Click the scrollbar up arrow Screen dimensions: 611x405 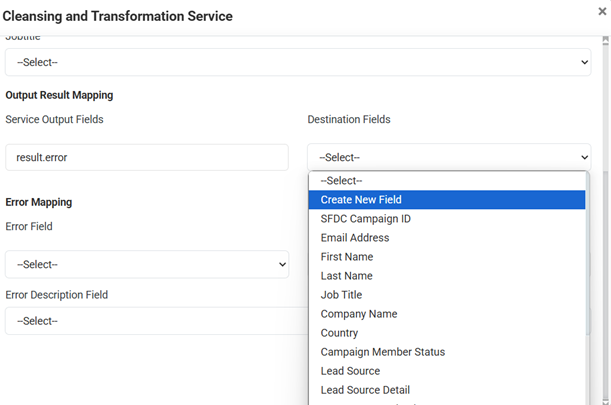[x=605, y=41]
